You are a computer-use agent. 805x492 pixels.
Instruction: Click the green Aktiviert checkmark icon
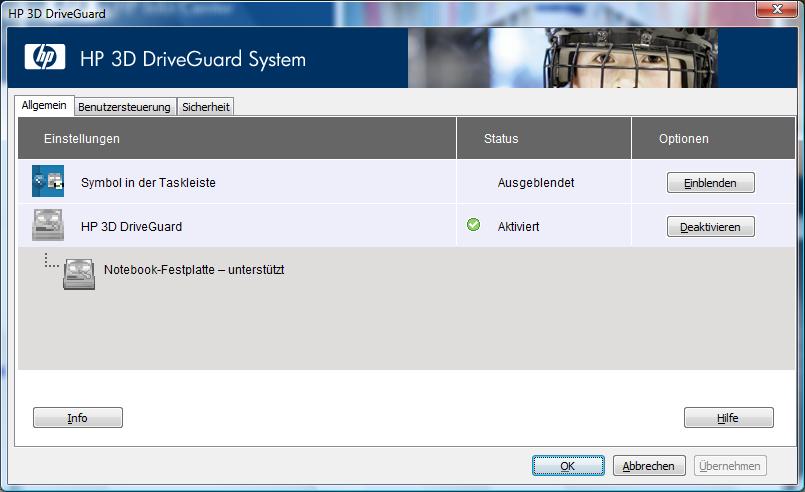[473, 224]
